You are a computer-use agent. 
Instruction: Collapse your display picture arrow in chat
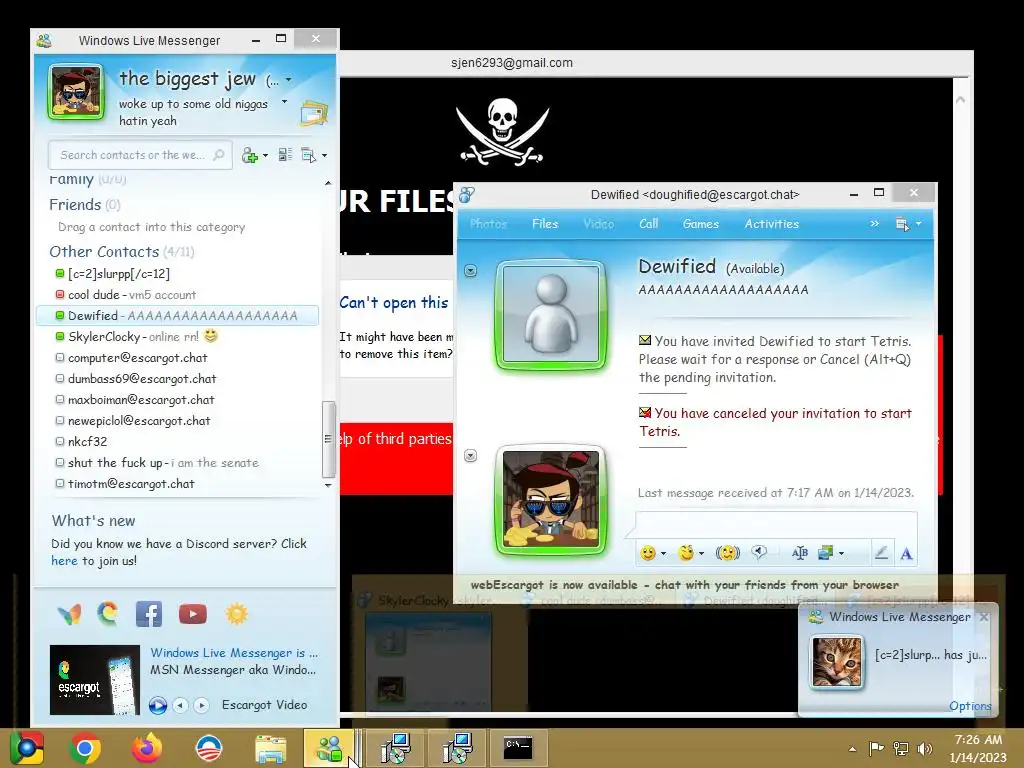coord(470,456)
